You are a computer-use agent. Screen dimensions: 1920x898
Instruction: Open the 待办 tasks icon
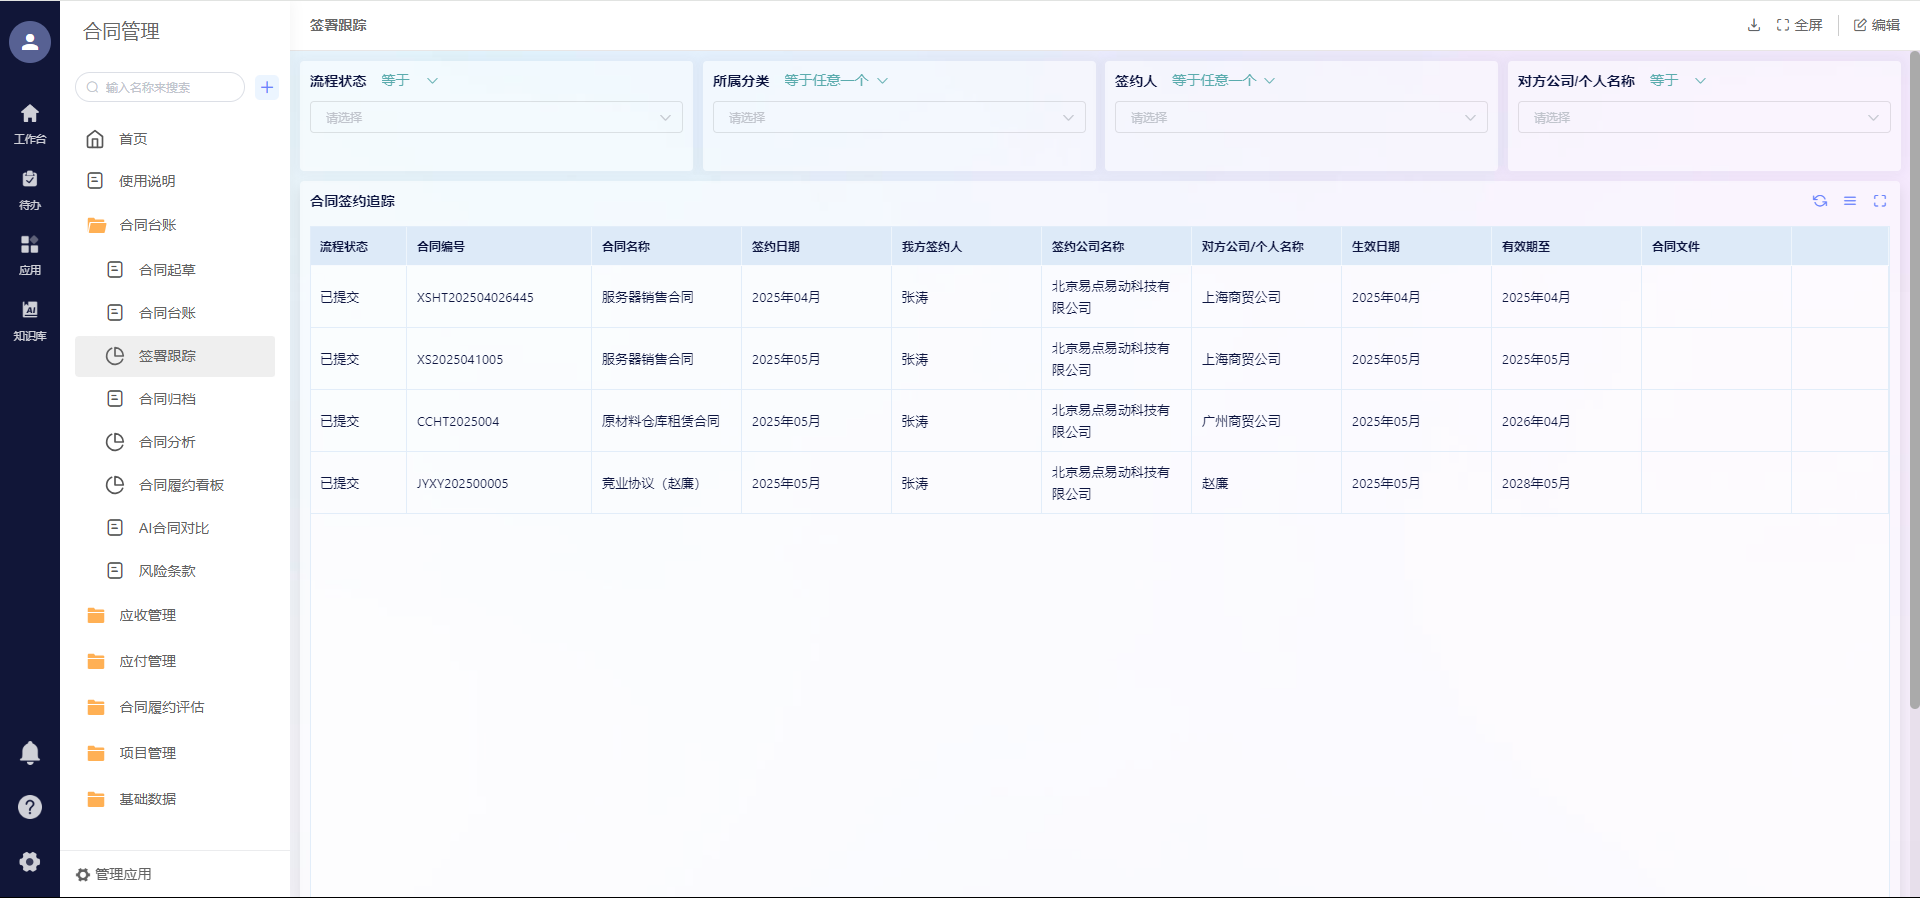click(30, 189)
